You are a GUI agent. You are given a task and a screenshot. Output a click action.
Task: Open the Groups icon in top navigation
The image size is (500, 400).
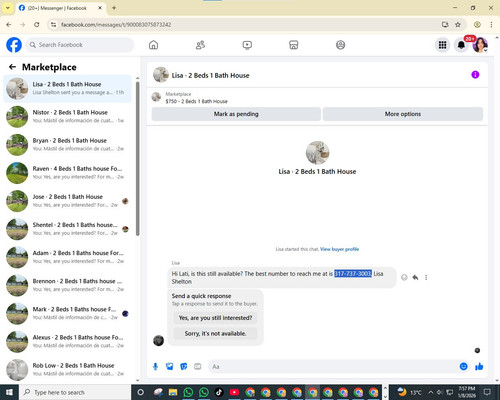(x=340, y=45)
